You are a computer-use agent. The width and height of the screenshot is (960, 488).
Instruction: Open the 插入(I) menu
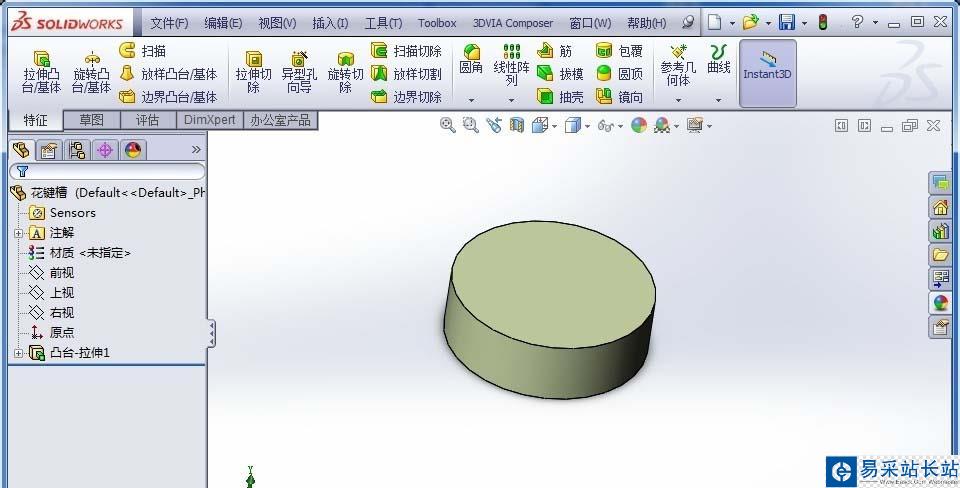tap(330, 23)
